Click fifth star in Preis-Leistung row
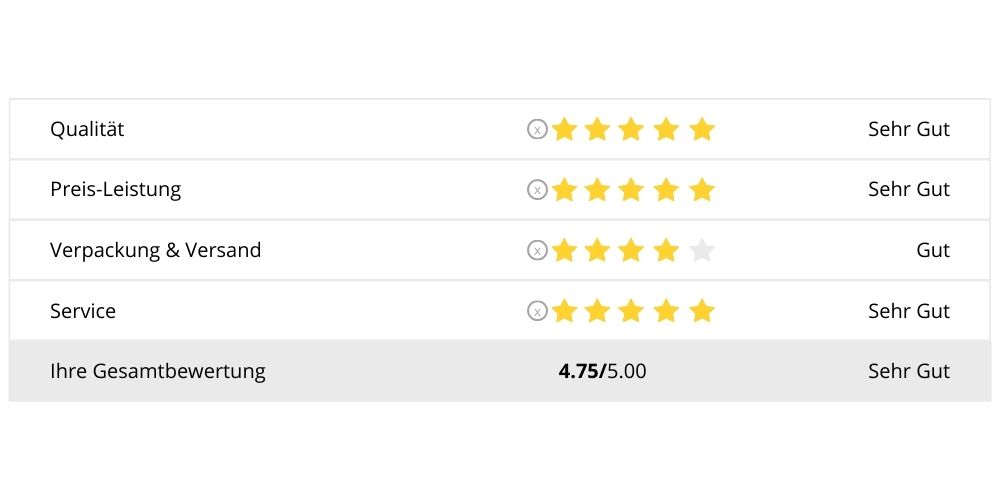Image resolution: width=1000 pixels, height=500 pixels. 702,189
